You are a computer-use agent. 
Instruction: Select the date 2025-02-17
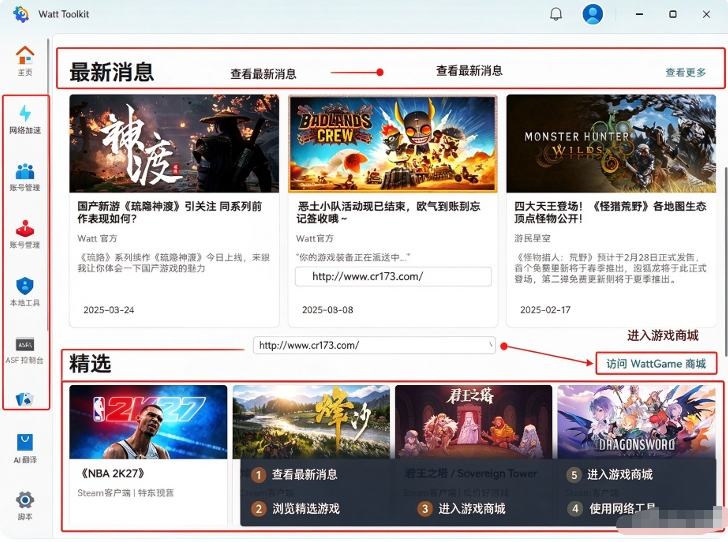pos(545,310)
